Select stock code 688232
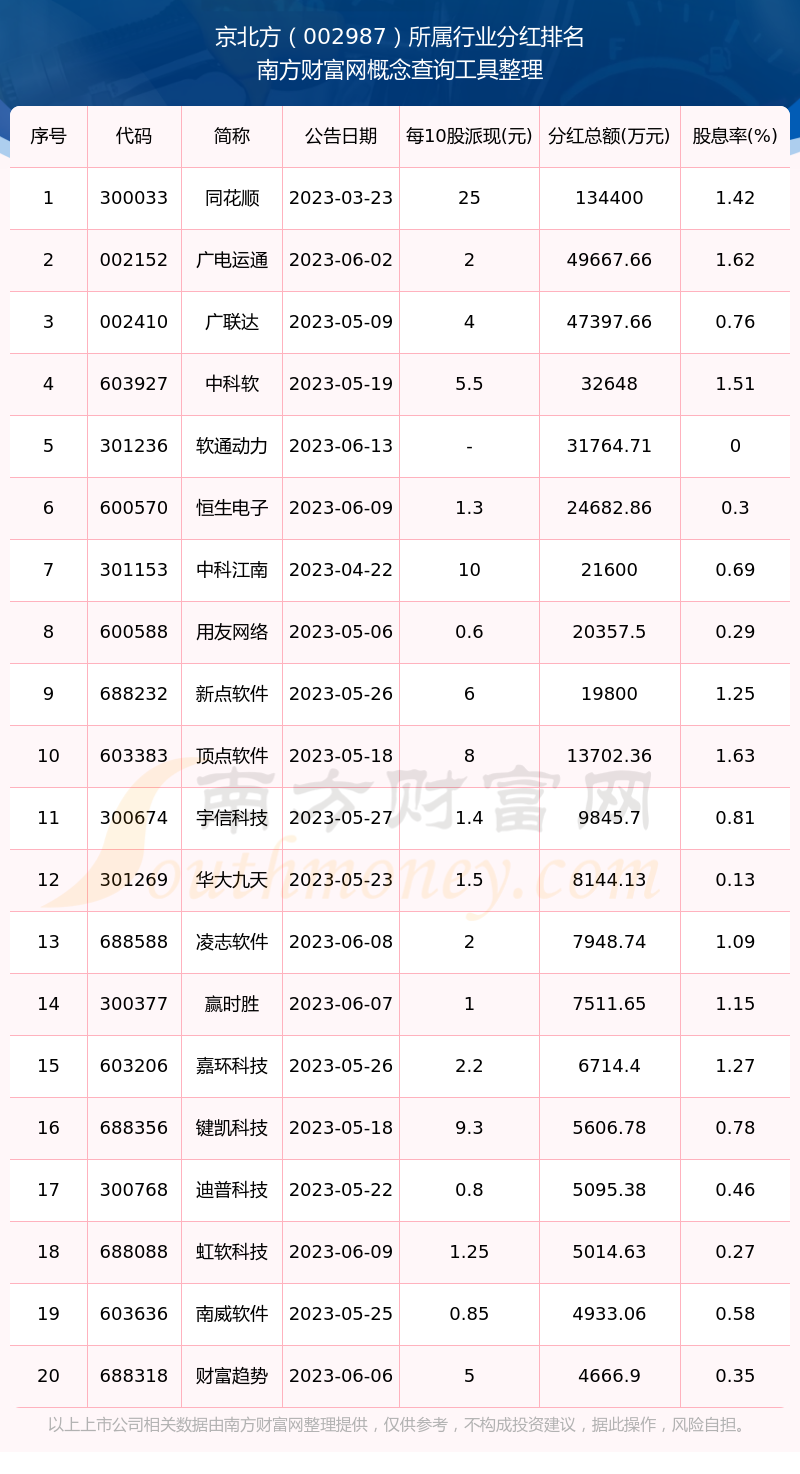This screenshot has width=800, height=1474. (134, 694)
